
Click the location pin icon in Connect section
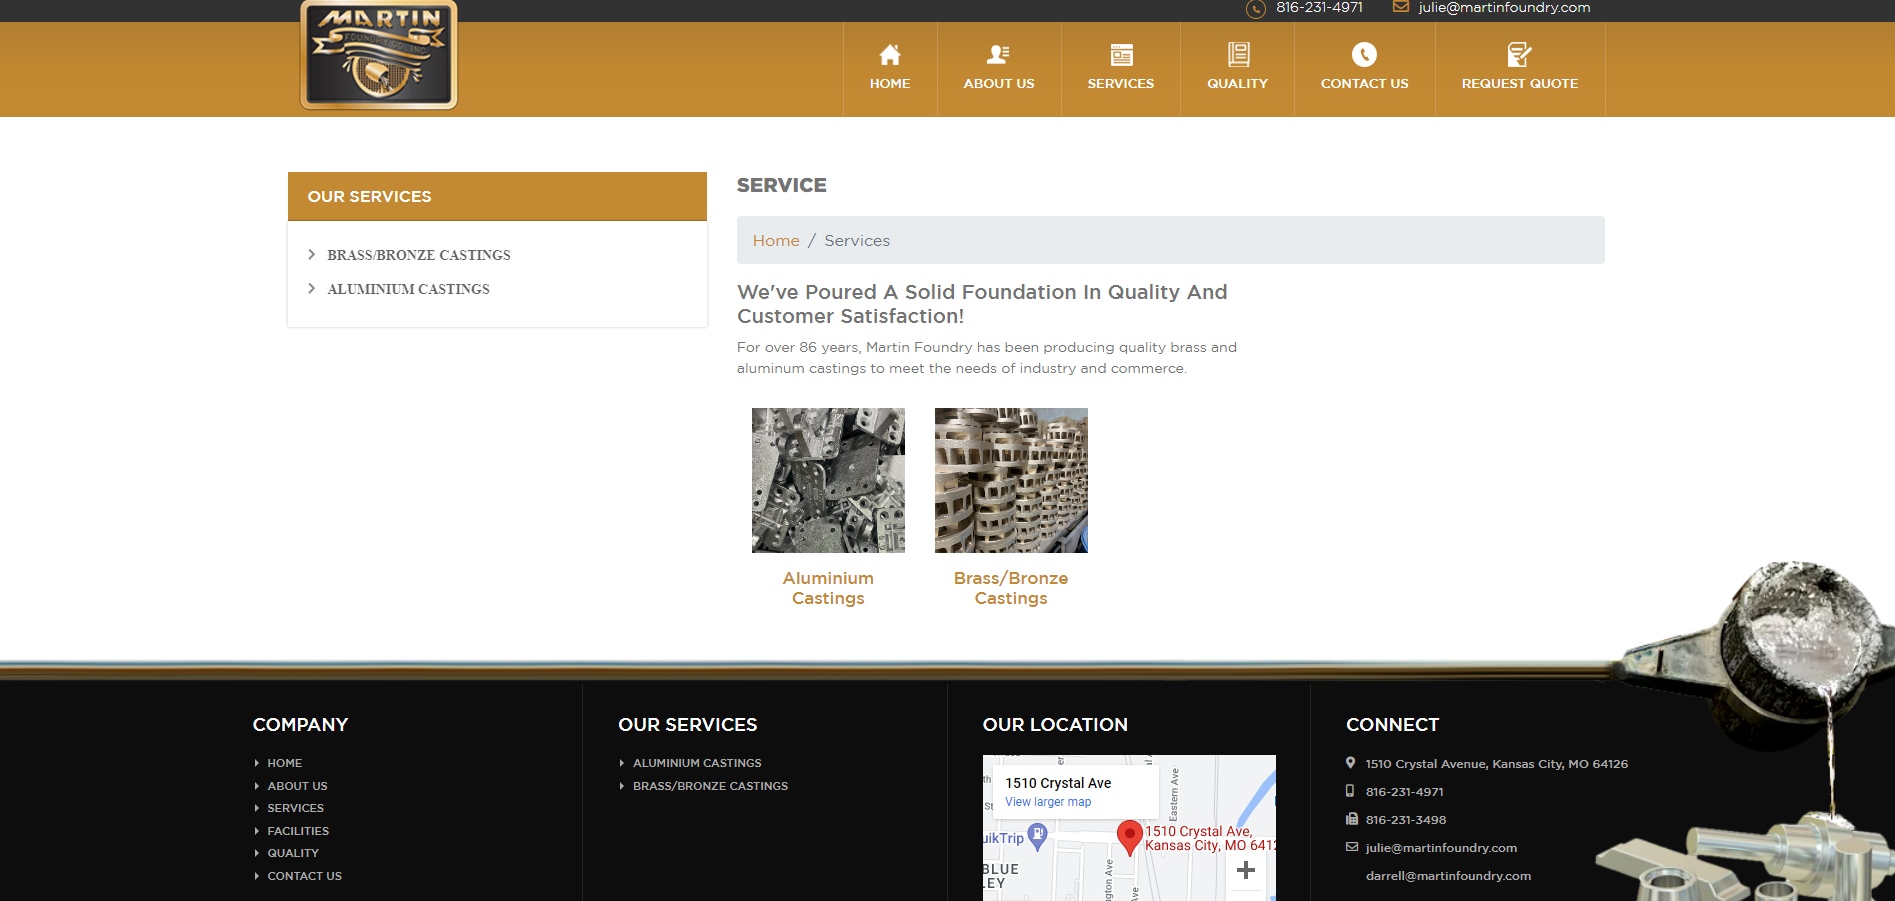tap(1351, 762)
